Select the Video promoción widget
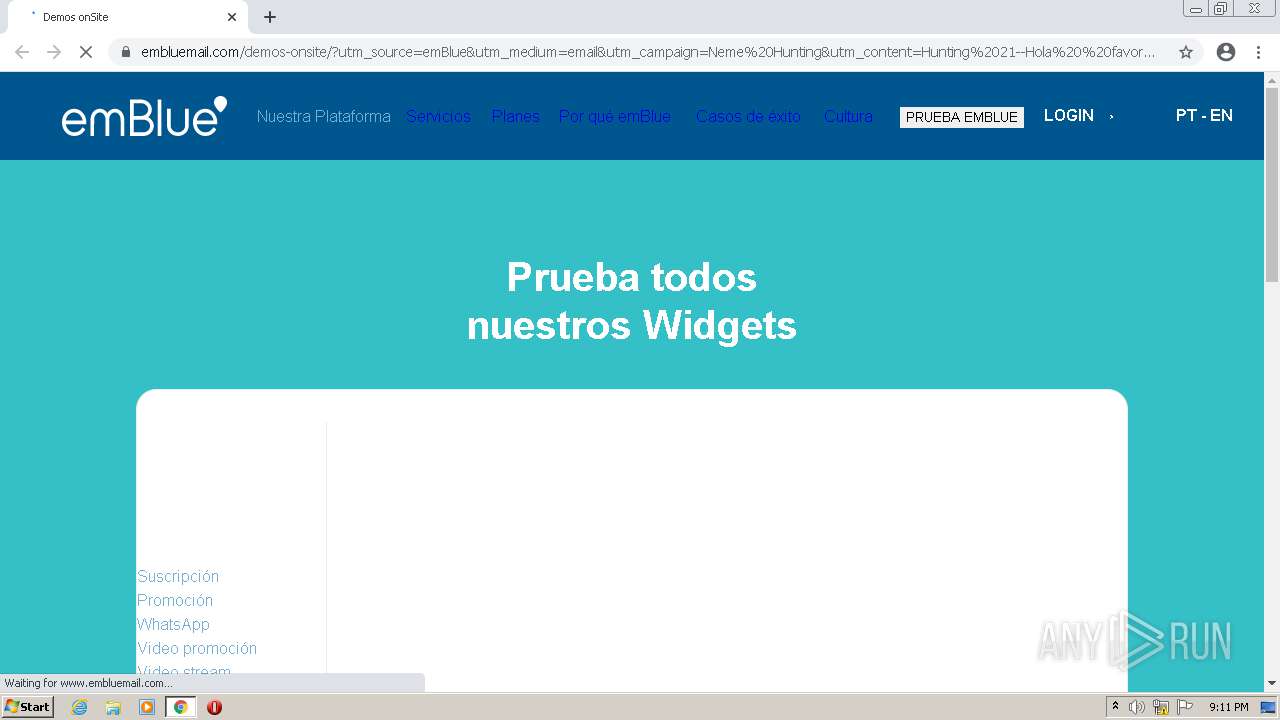 pos(197,649)
